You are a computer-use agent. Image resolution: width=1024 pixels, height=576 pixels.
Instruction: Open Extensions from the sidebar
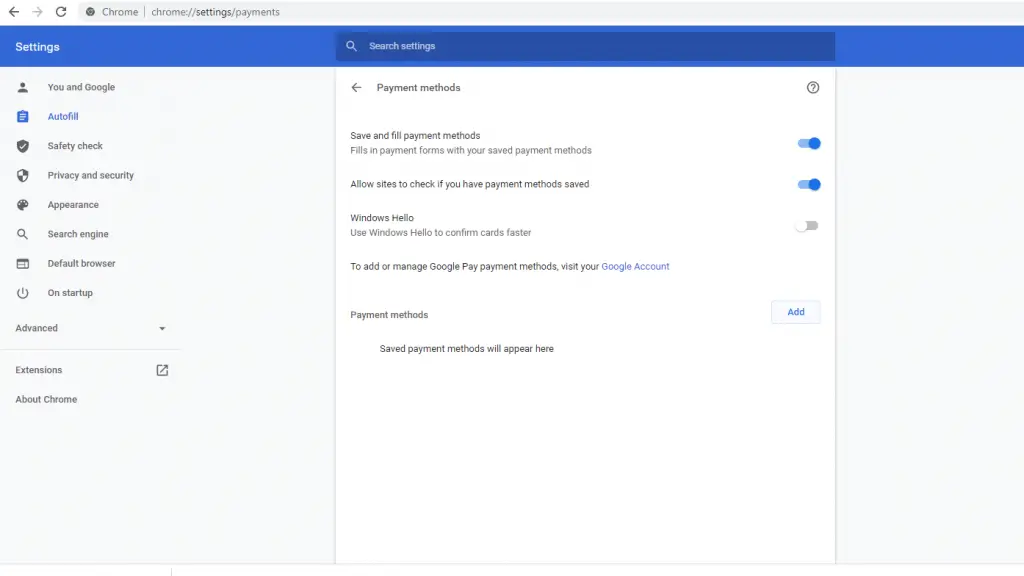click(39, 370)
